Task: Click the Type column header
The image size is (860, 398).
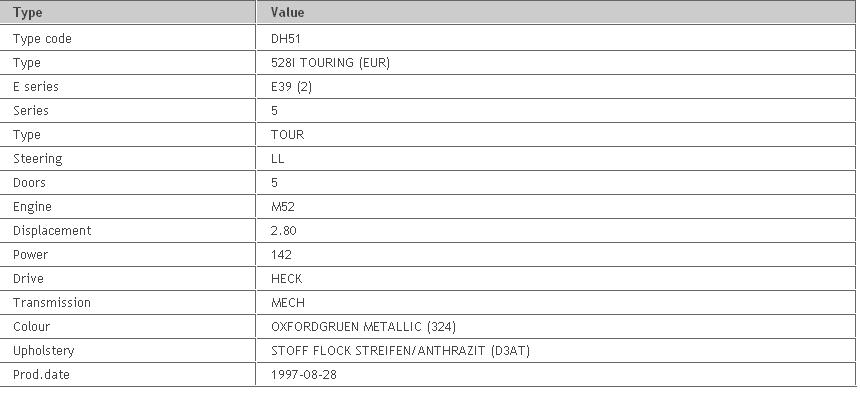Action: [x=27, y=13]
